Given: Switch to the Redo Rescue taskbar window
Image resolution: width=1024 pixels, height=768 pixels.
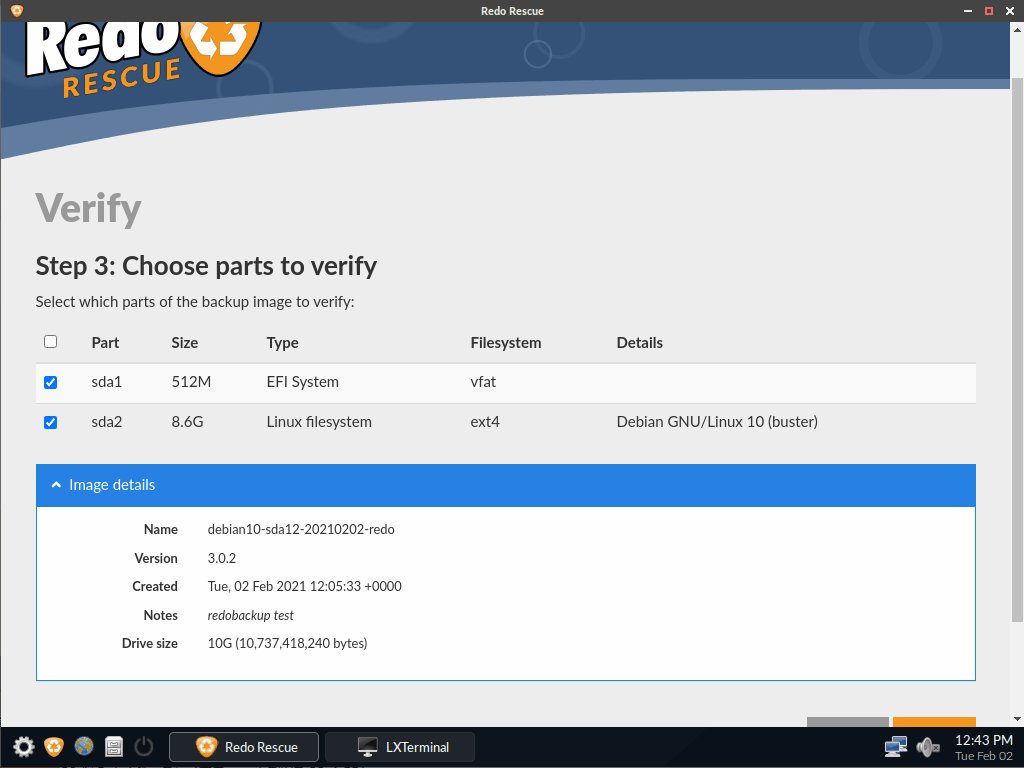Looking at the screenshot, I should pyautogui.click(x=244, y=746).
